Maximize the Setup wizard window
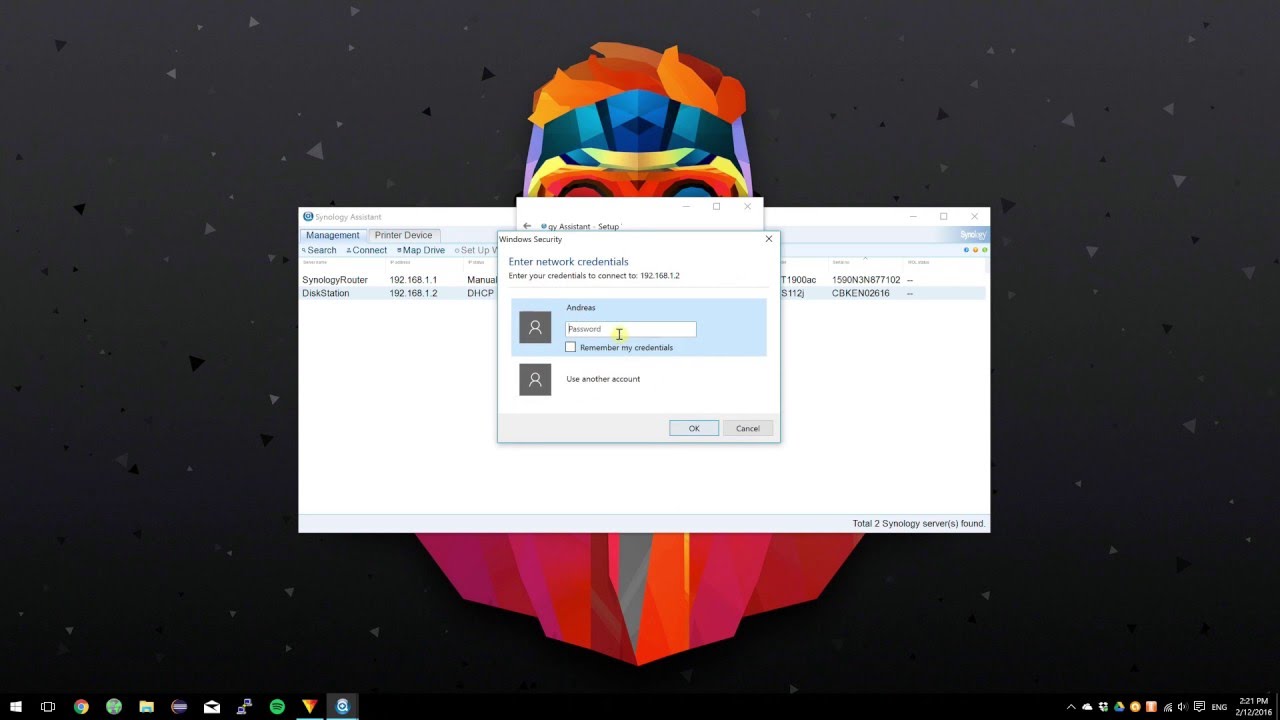The height and width of the screenshot is (720, 1280). coord(716,206)
